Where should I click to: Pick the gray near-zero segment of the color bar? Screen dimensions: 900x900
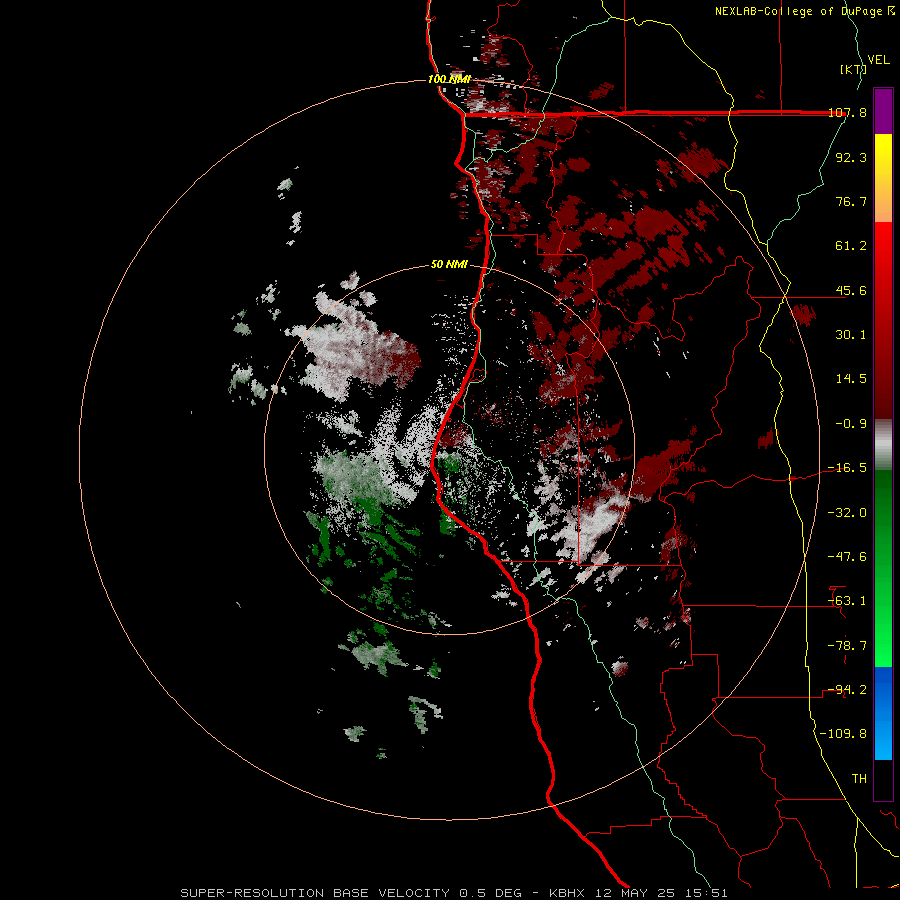pos(883,445)
